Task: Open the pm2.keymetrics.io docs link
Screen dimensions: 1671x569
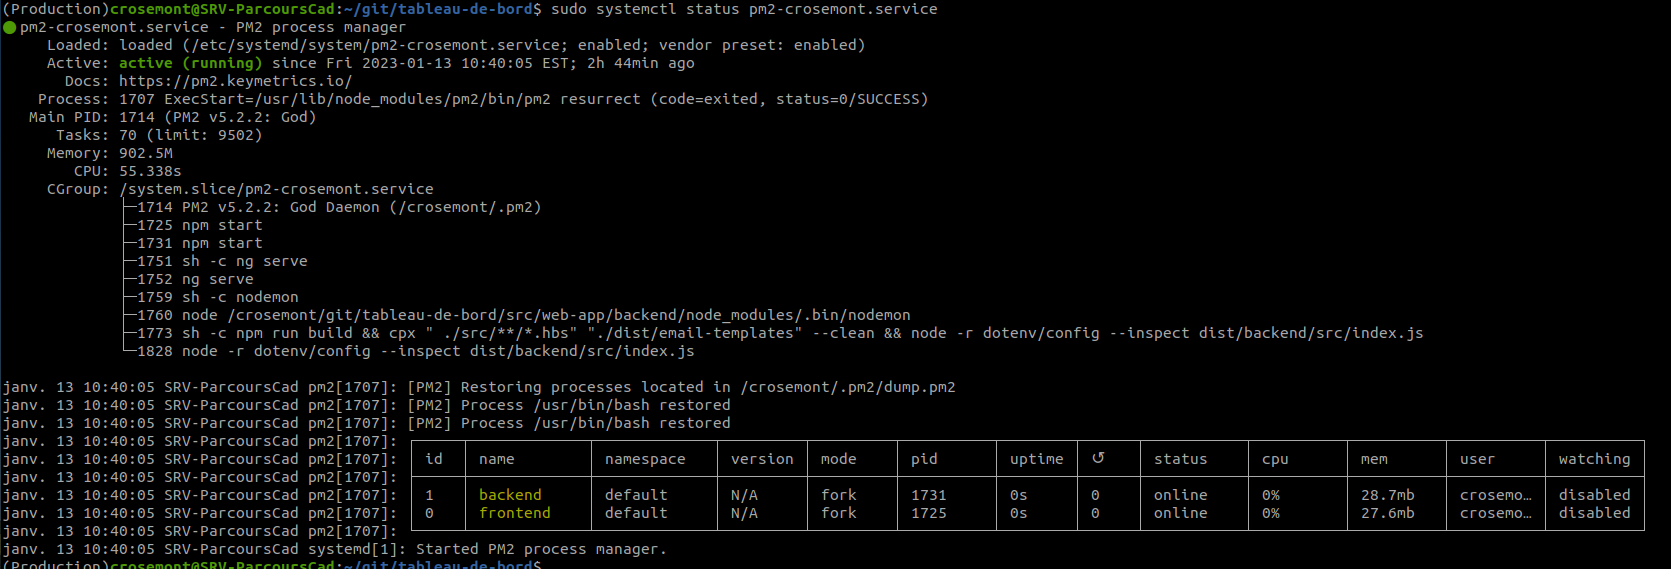Action: pos(235,81)
